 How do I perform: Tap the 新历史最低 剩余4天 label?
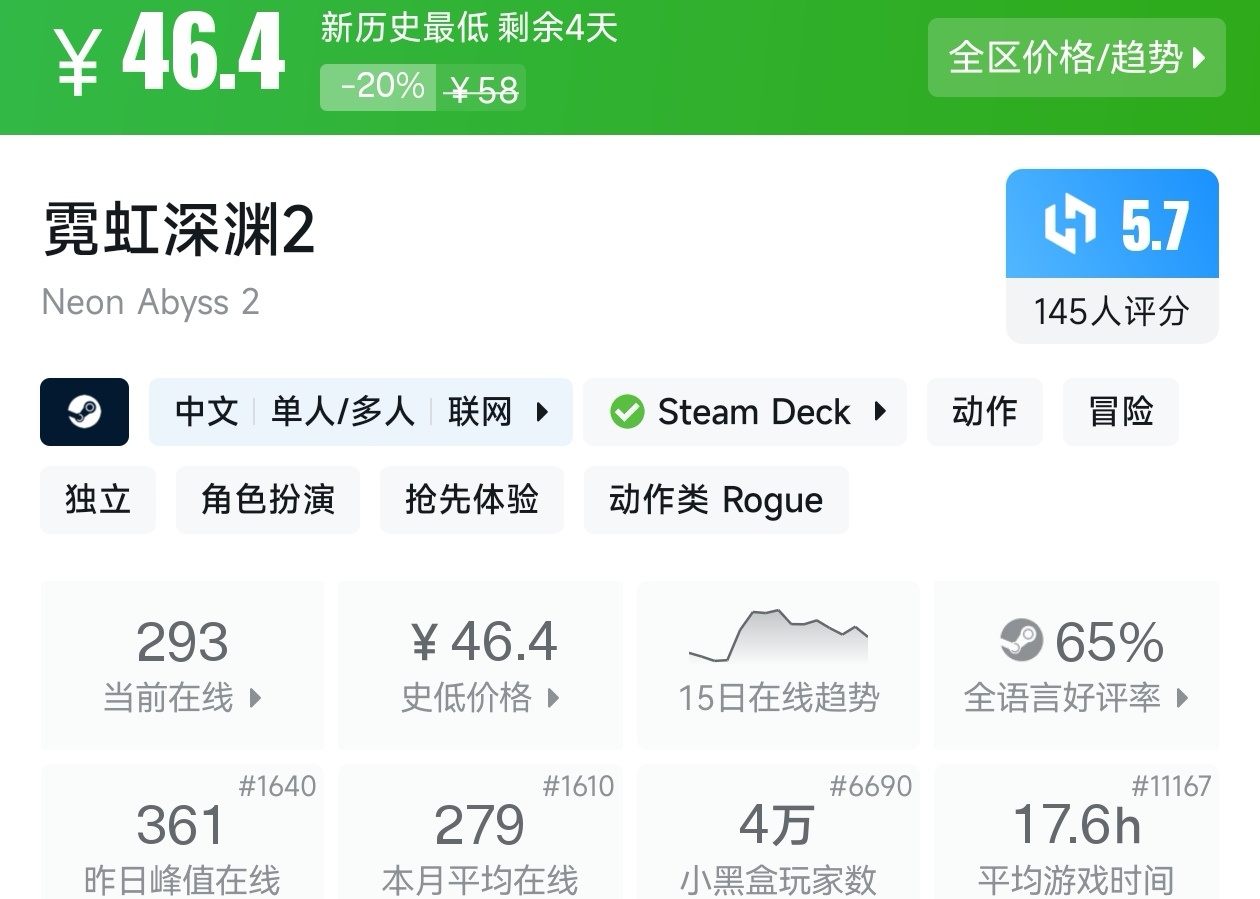[x=469, y=27]
